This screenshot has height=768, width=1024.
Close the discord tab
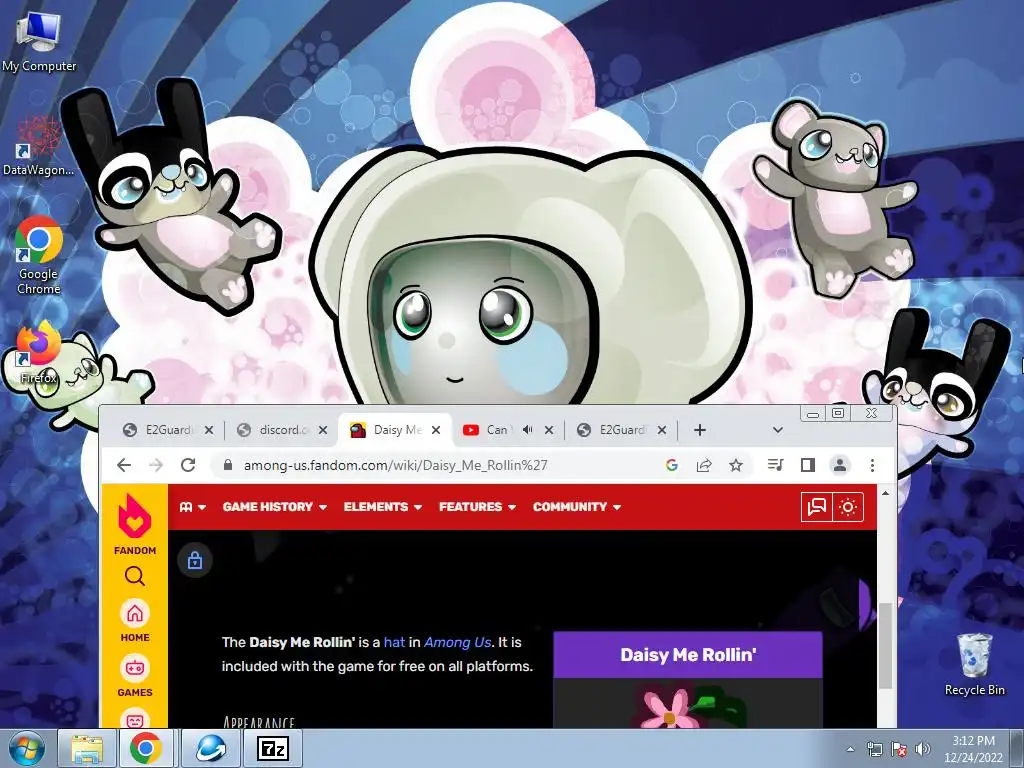(x=323, y=430)
